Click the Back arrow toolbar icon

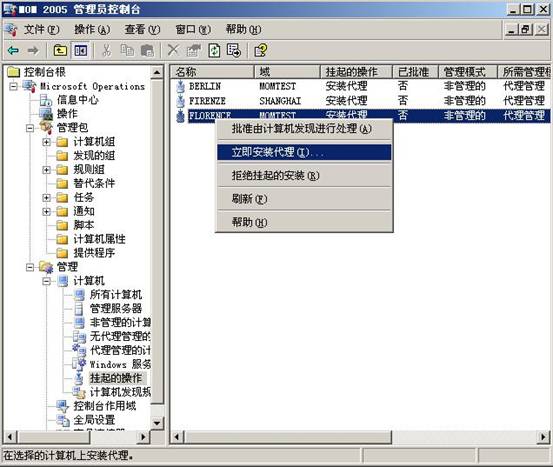click(x=13, y=50)
